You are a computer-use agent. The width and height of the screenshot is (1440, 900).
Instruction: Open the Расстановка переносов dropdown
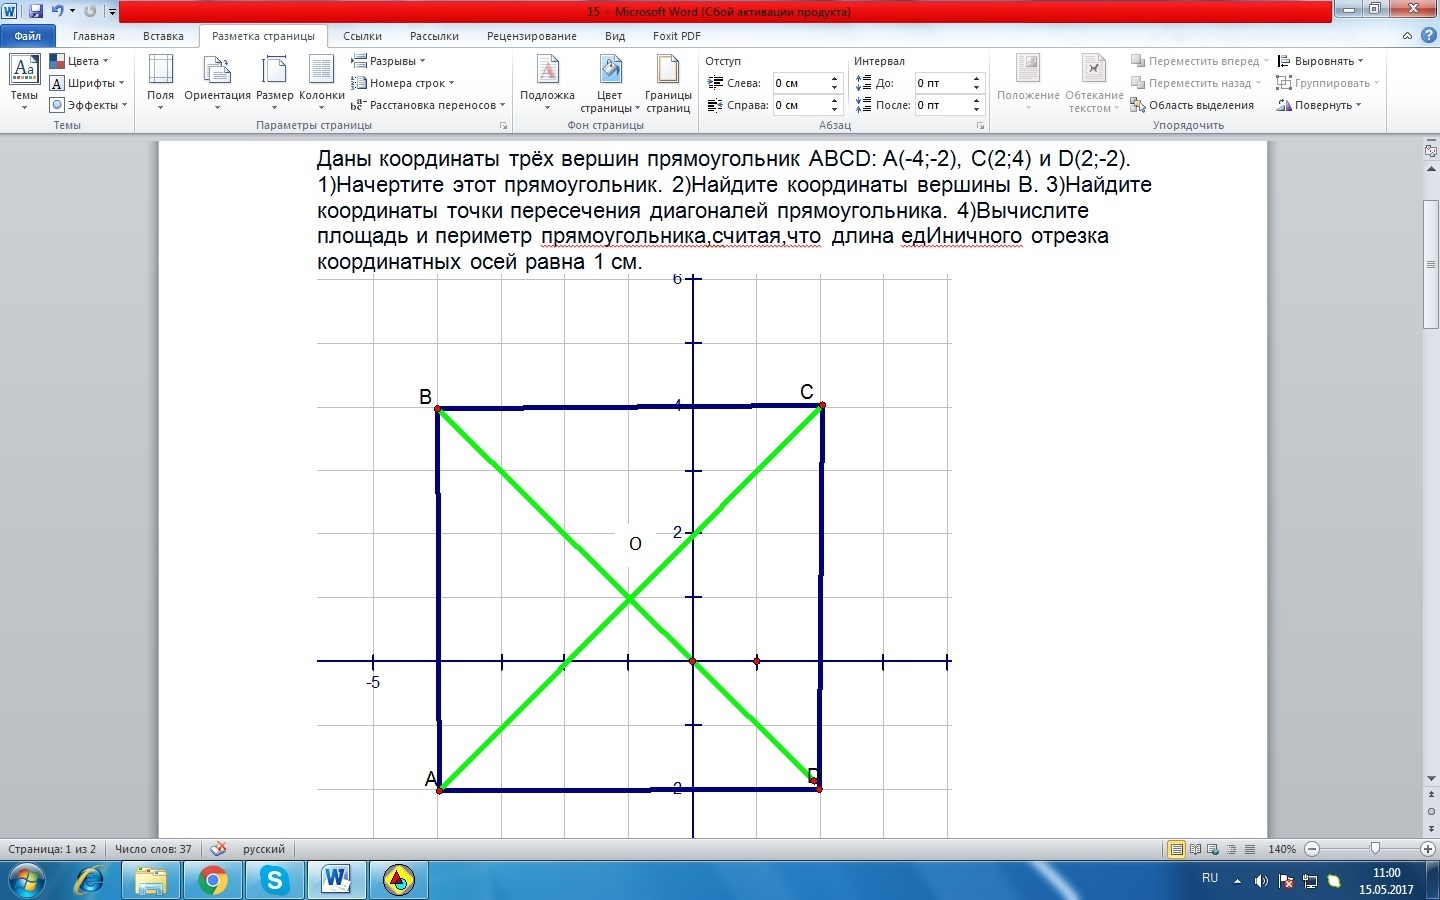(x=428, y=105)
